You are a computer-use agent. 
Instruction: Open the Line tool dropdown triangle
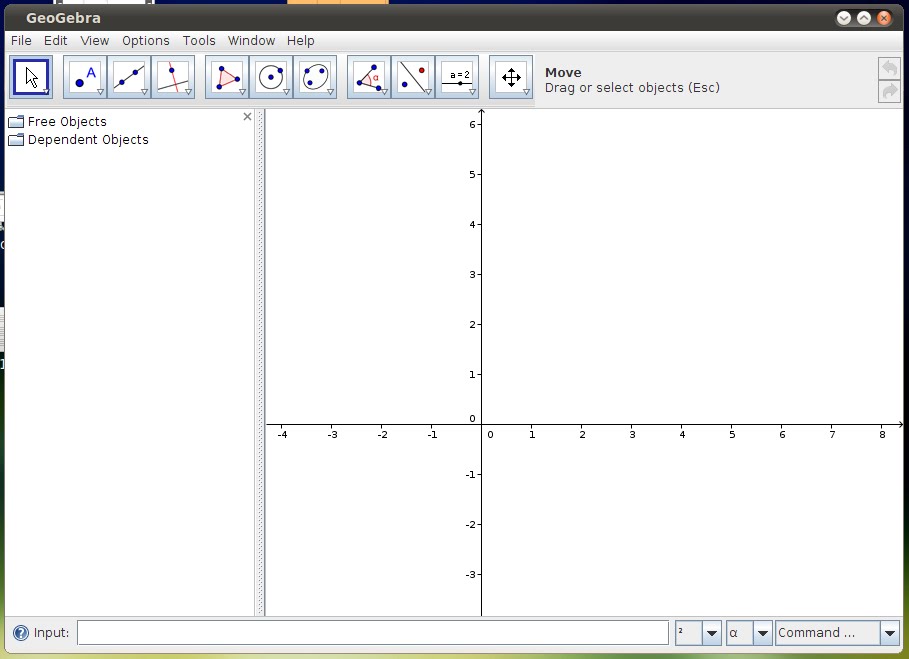click(x=144, y=92)
